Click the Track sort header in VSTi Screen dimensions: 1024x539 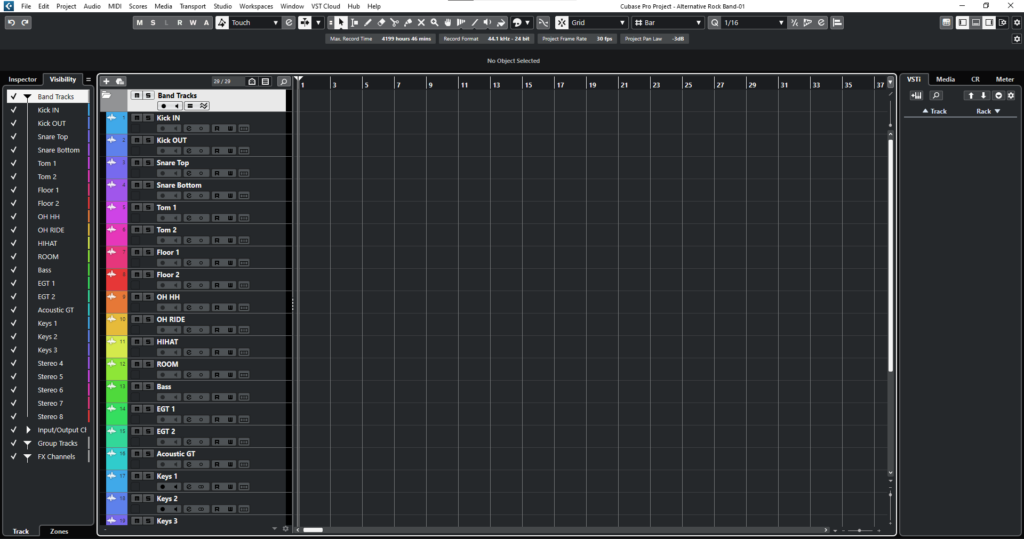(935, 111)
